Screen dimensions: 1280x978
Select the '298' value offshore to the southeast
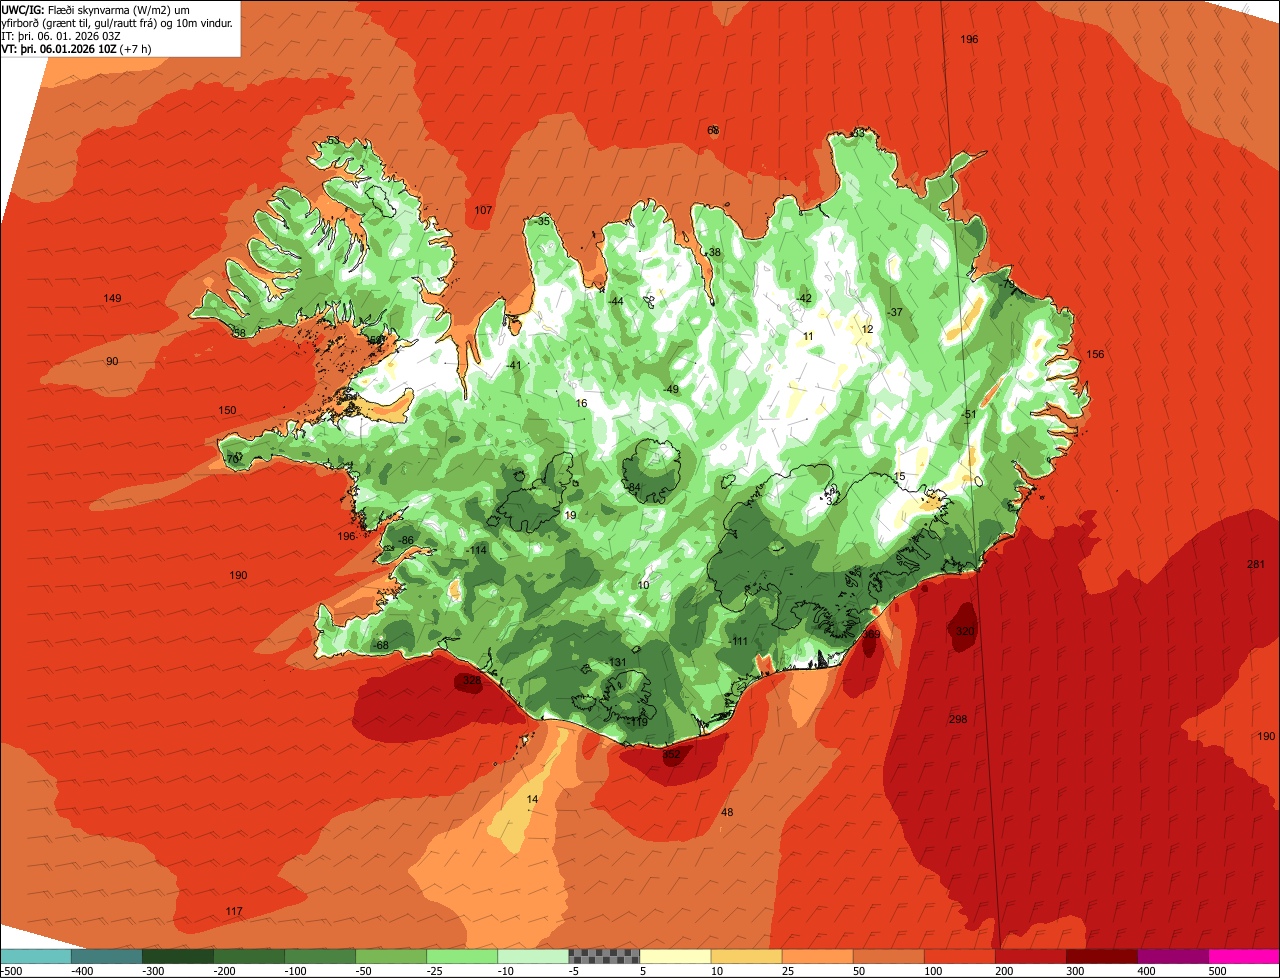(x=957, y=719)
